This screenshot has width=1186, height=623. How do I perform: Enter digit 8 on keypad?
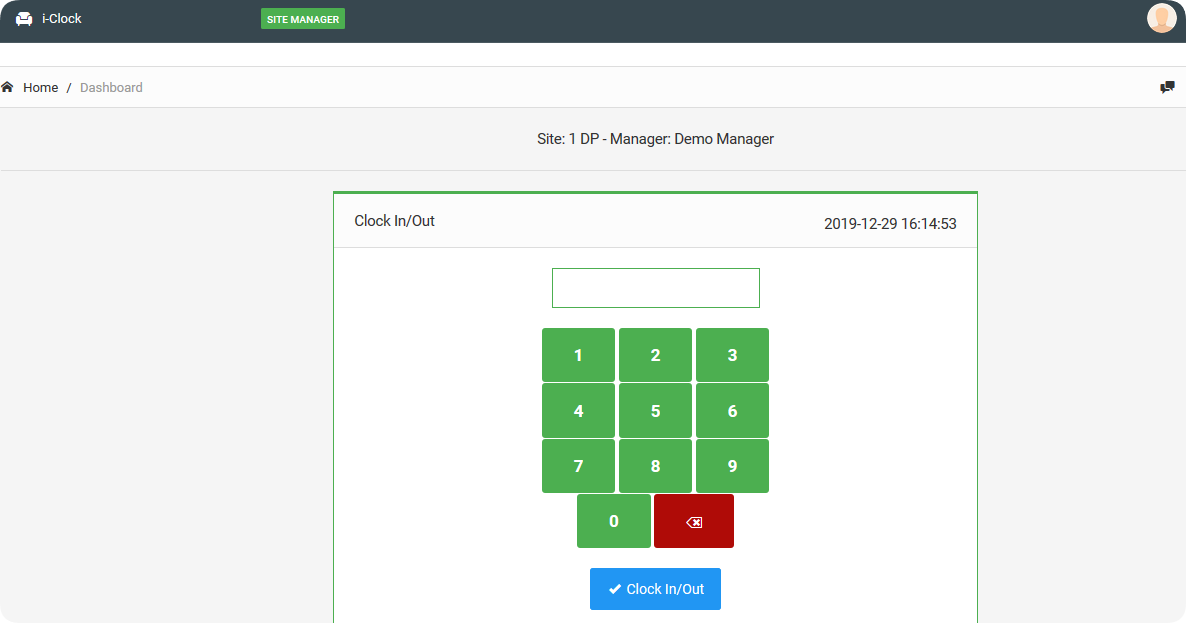pyautogui.click(x=655, y=466)
